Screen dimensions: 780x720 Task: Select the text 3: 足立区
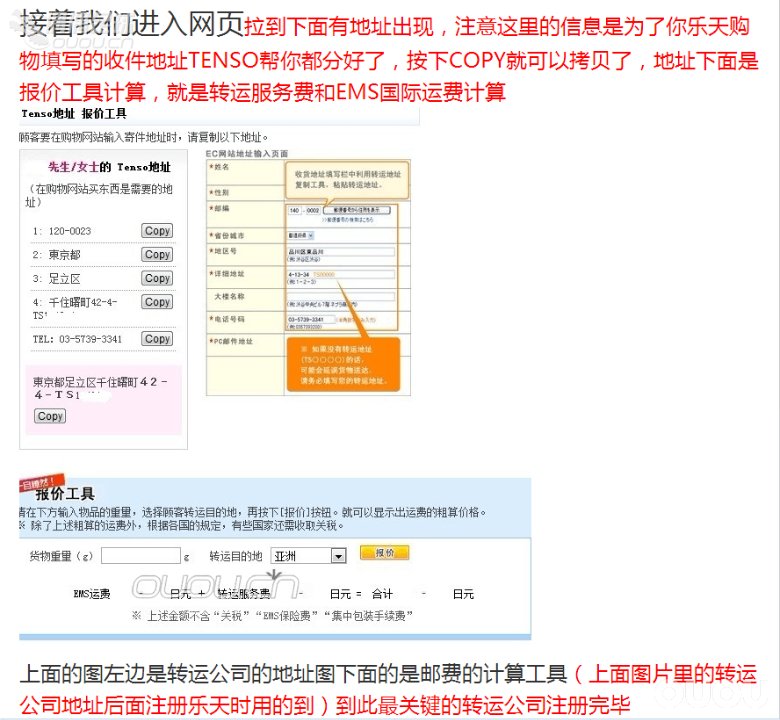coord(56,279)
